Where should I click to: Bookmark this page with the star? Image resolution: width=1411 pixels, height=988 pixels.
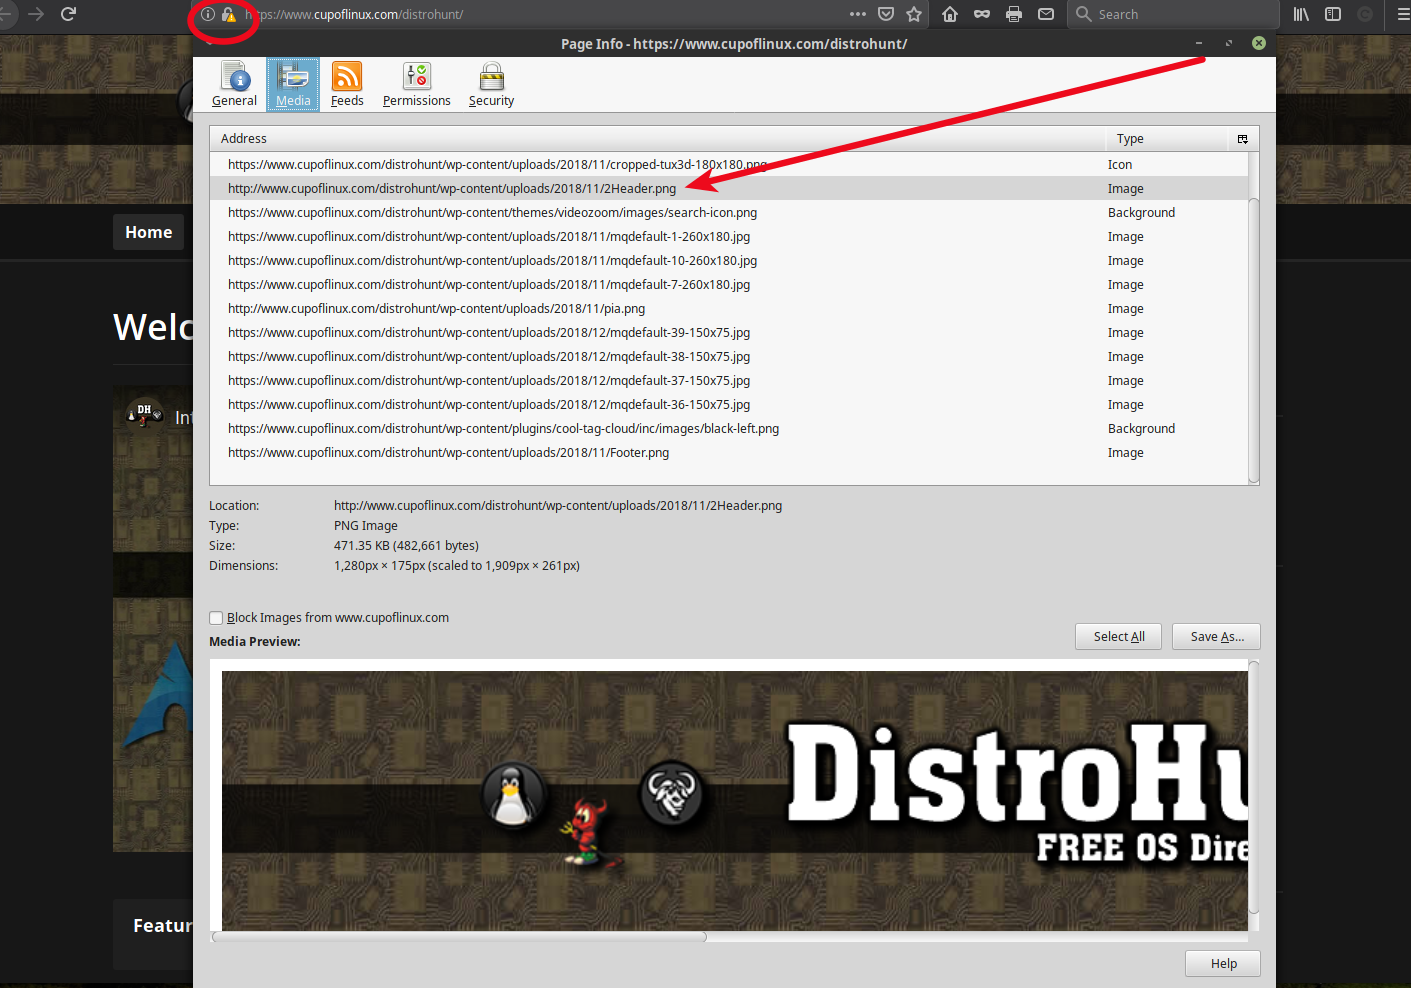coord(914,14)
